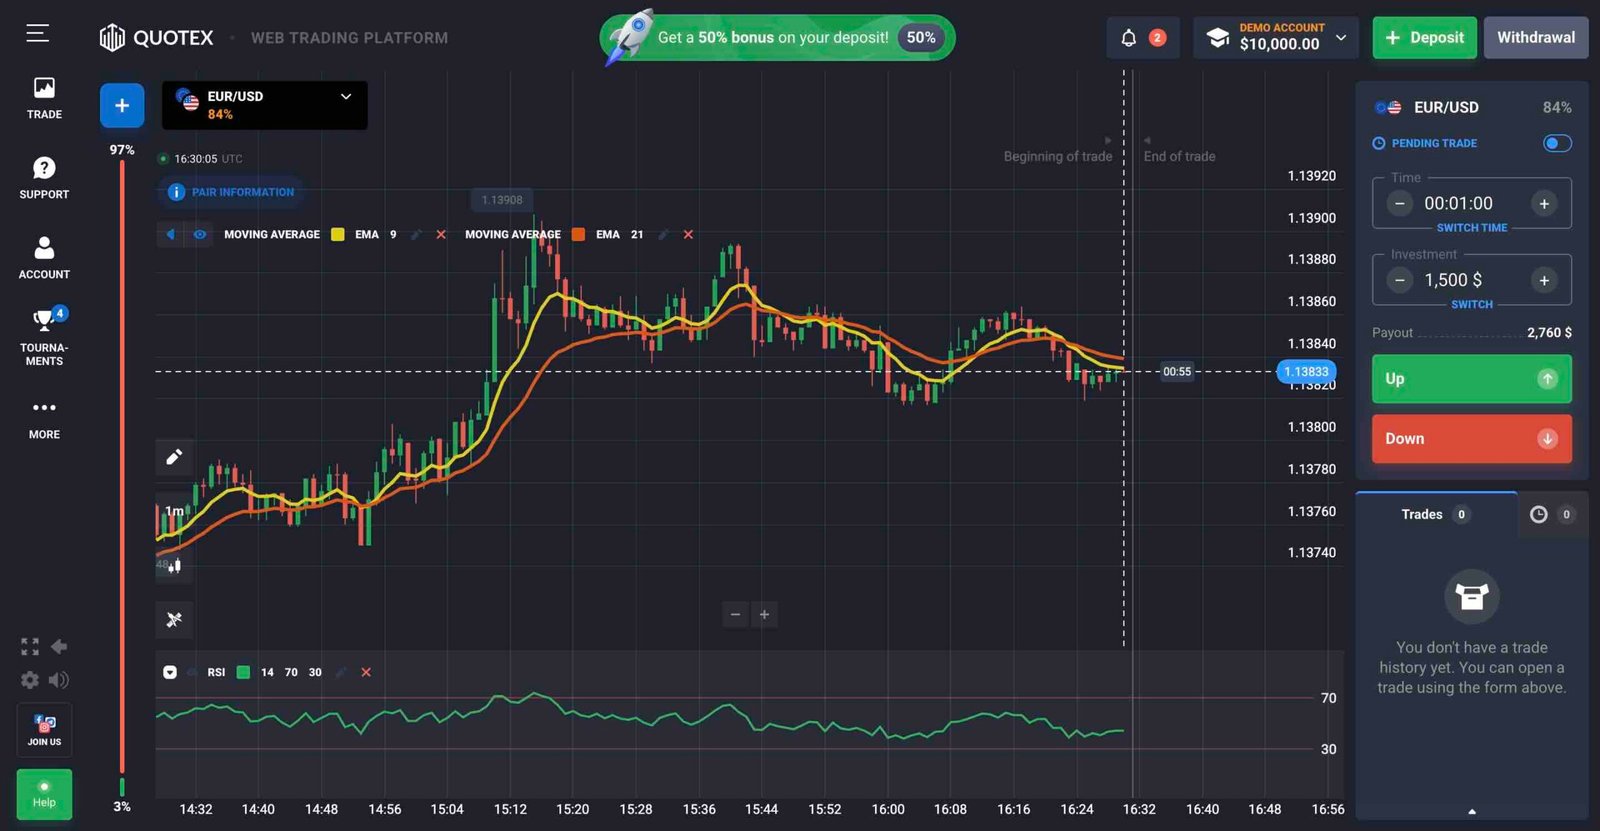Open notifications bell

(1129, 38)
